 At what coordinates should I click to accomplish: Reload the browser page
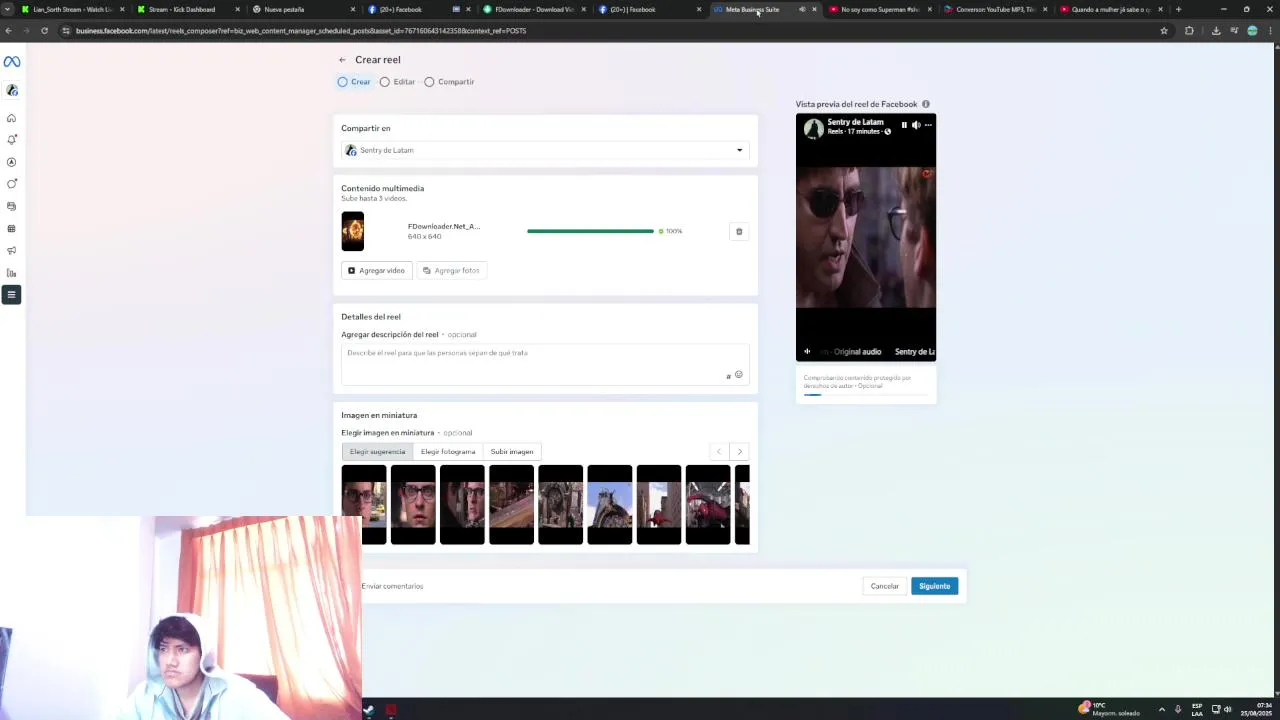click(x=44, y=30)
